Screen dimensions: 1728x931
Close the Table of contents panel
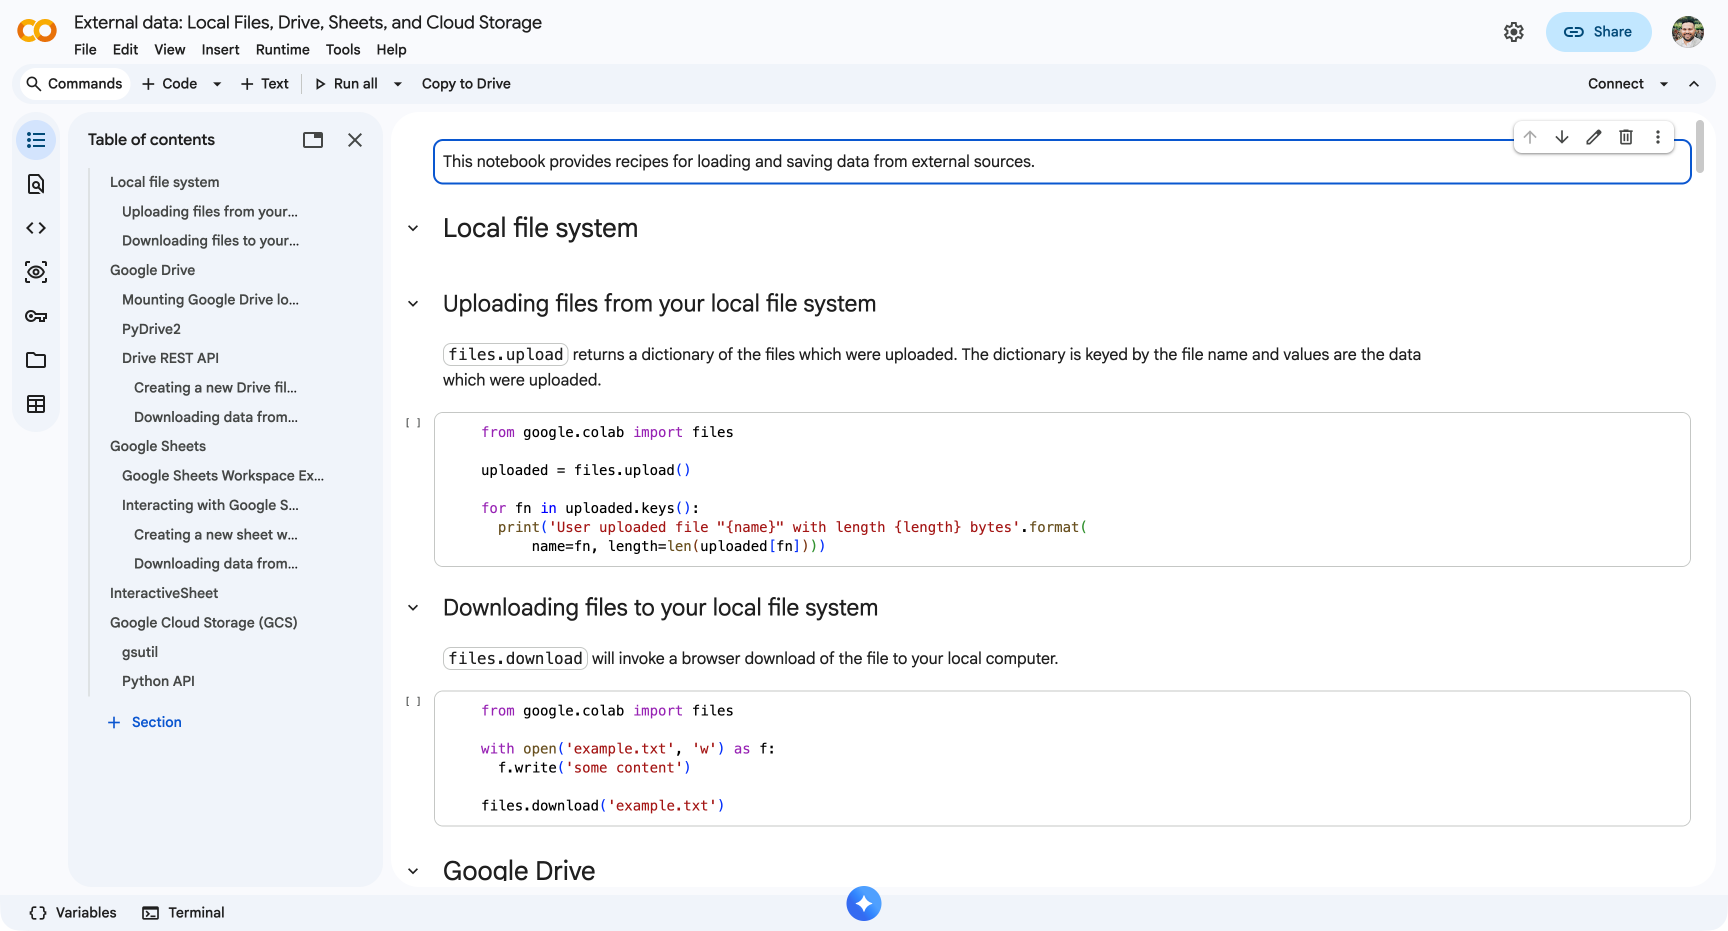point(355,140)
